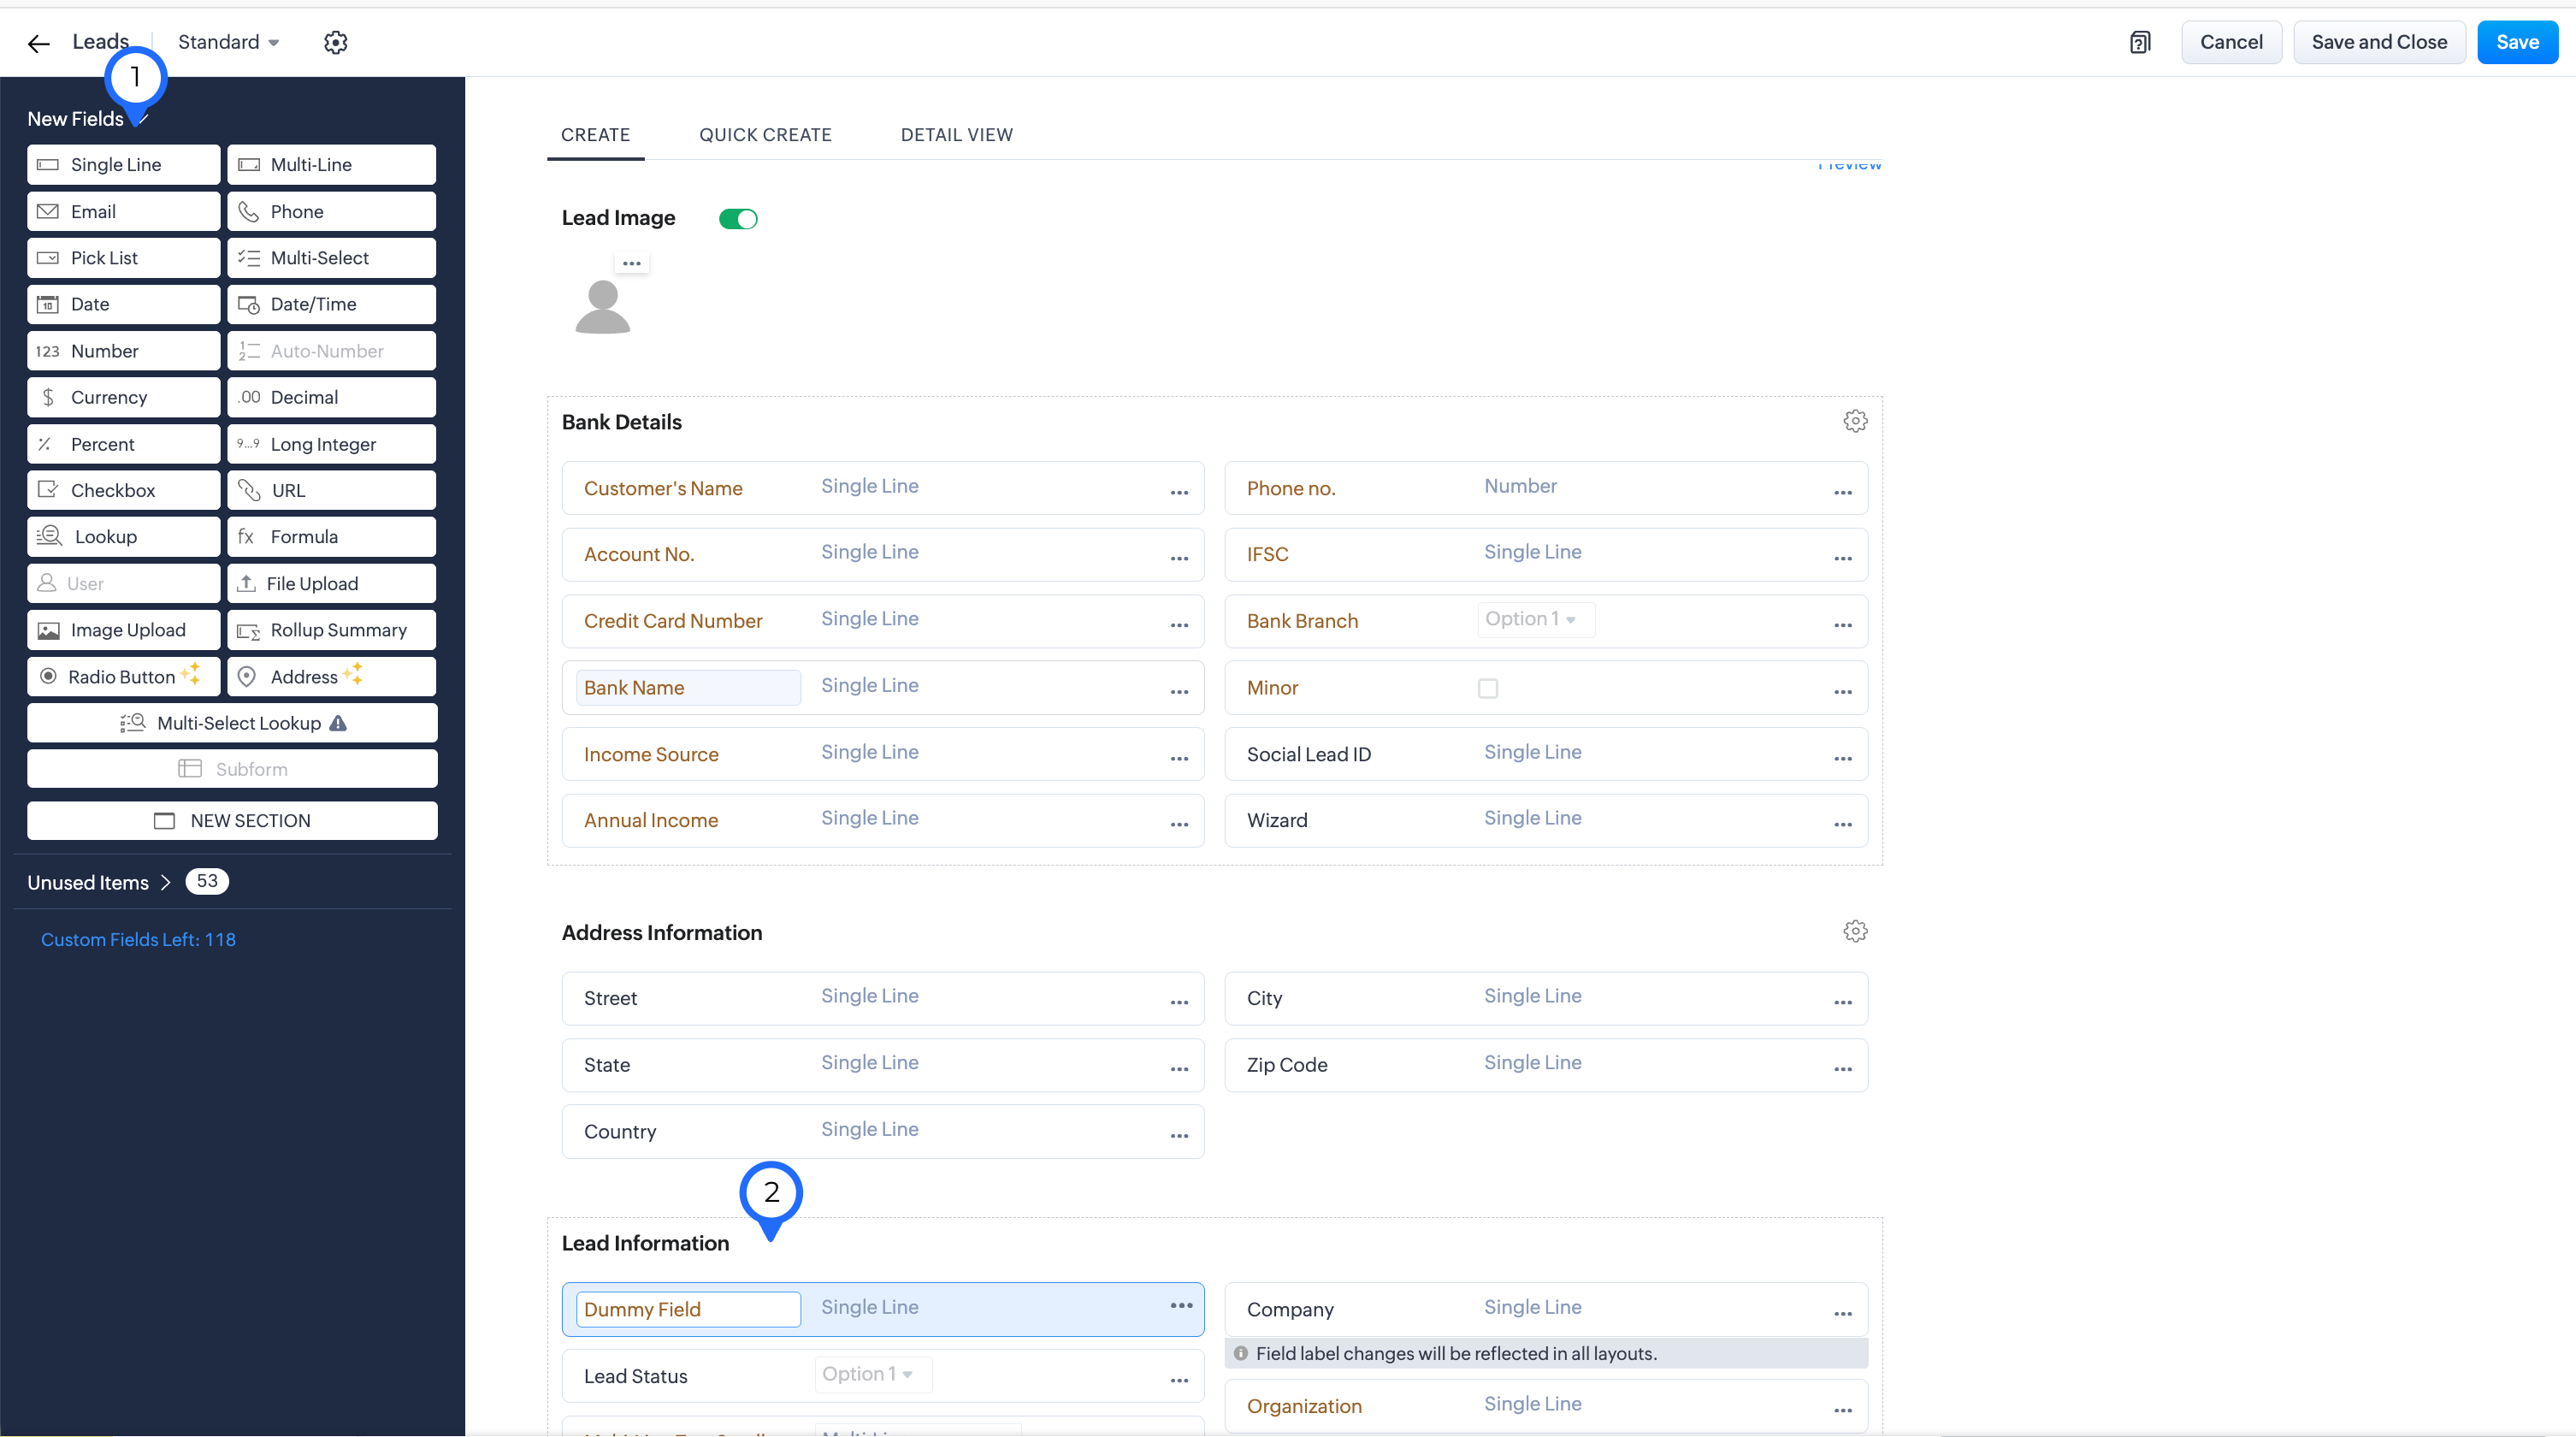Image resolution: width=2576 pixels, height=1437 pixels.
Task: Click the help document icon near Cancel
Action: tap(2139, 42)
